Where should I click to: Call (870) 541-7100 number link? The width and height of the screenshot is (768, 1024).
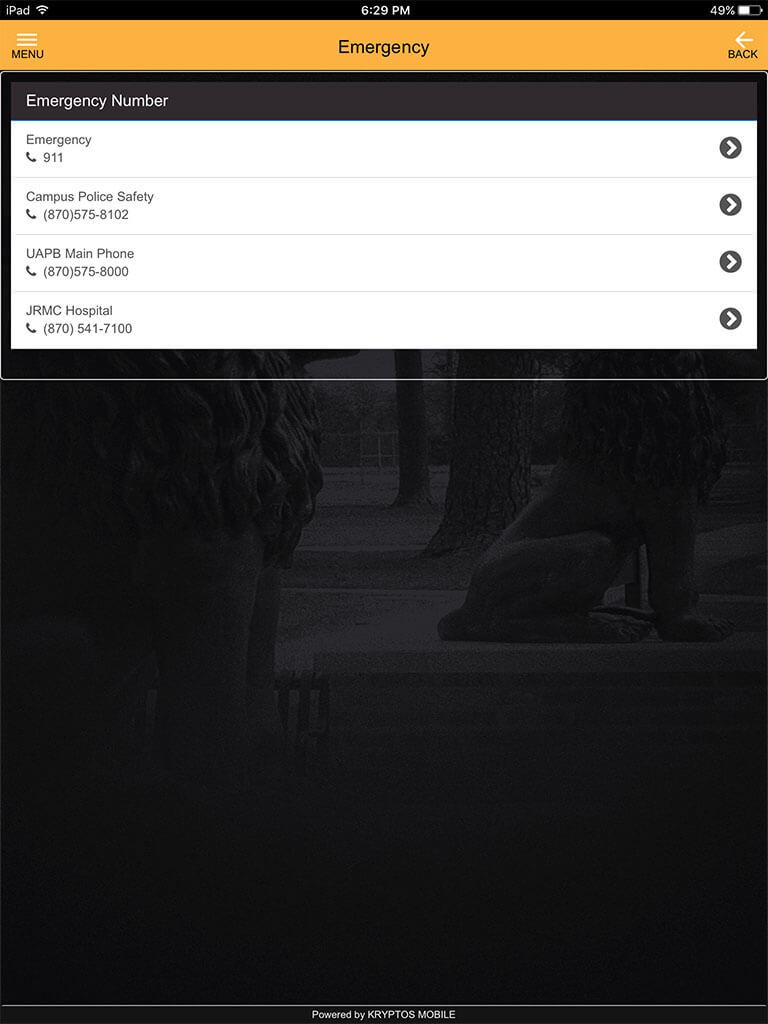pos(88,328)
